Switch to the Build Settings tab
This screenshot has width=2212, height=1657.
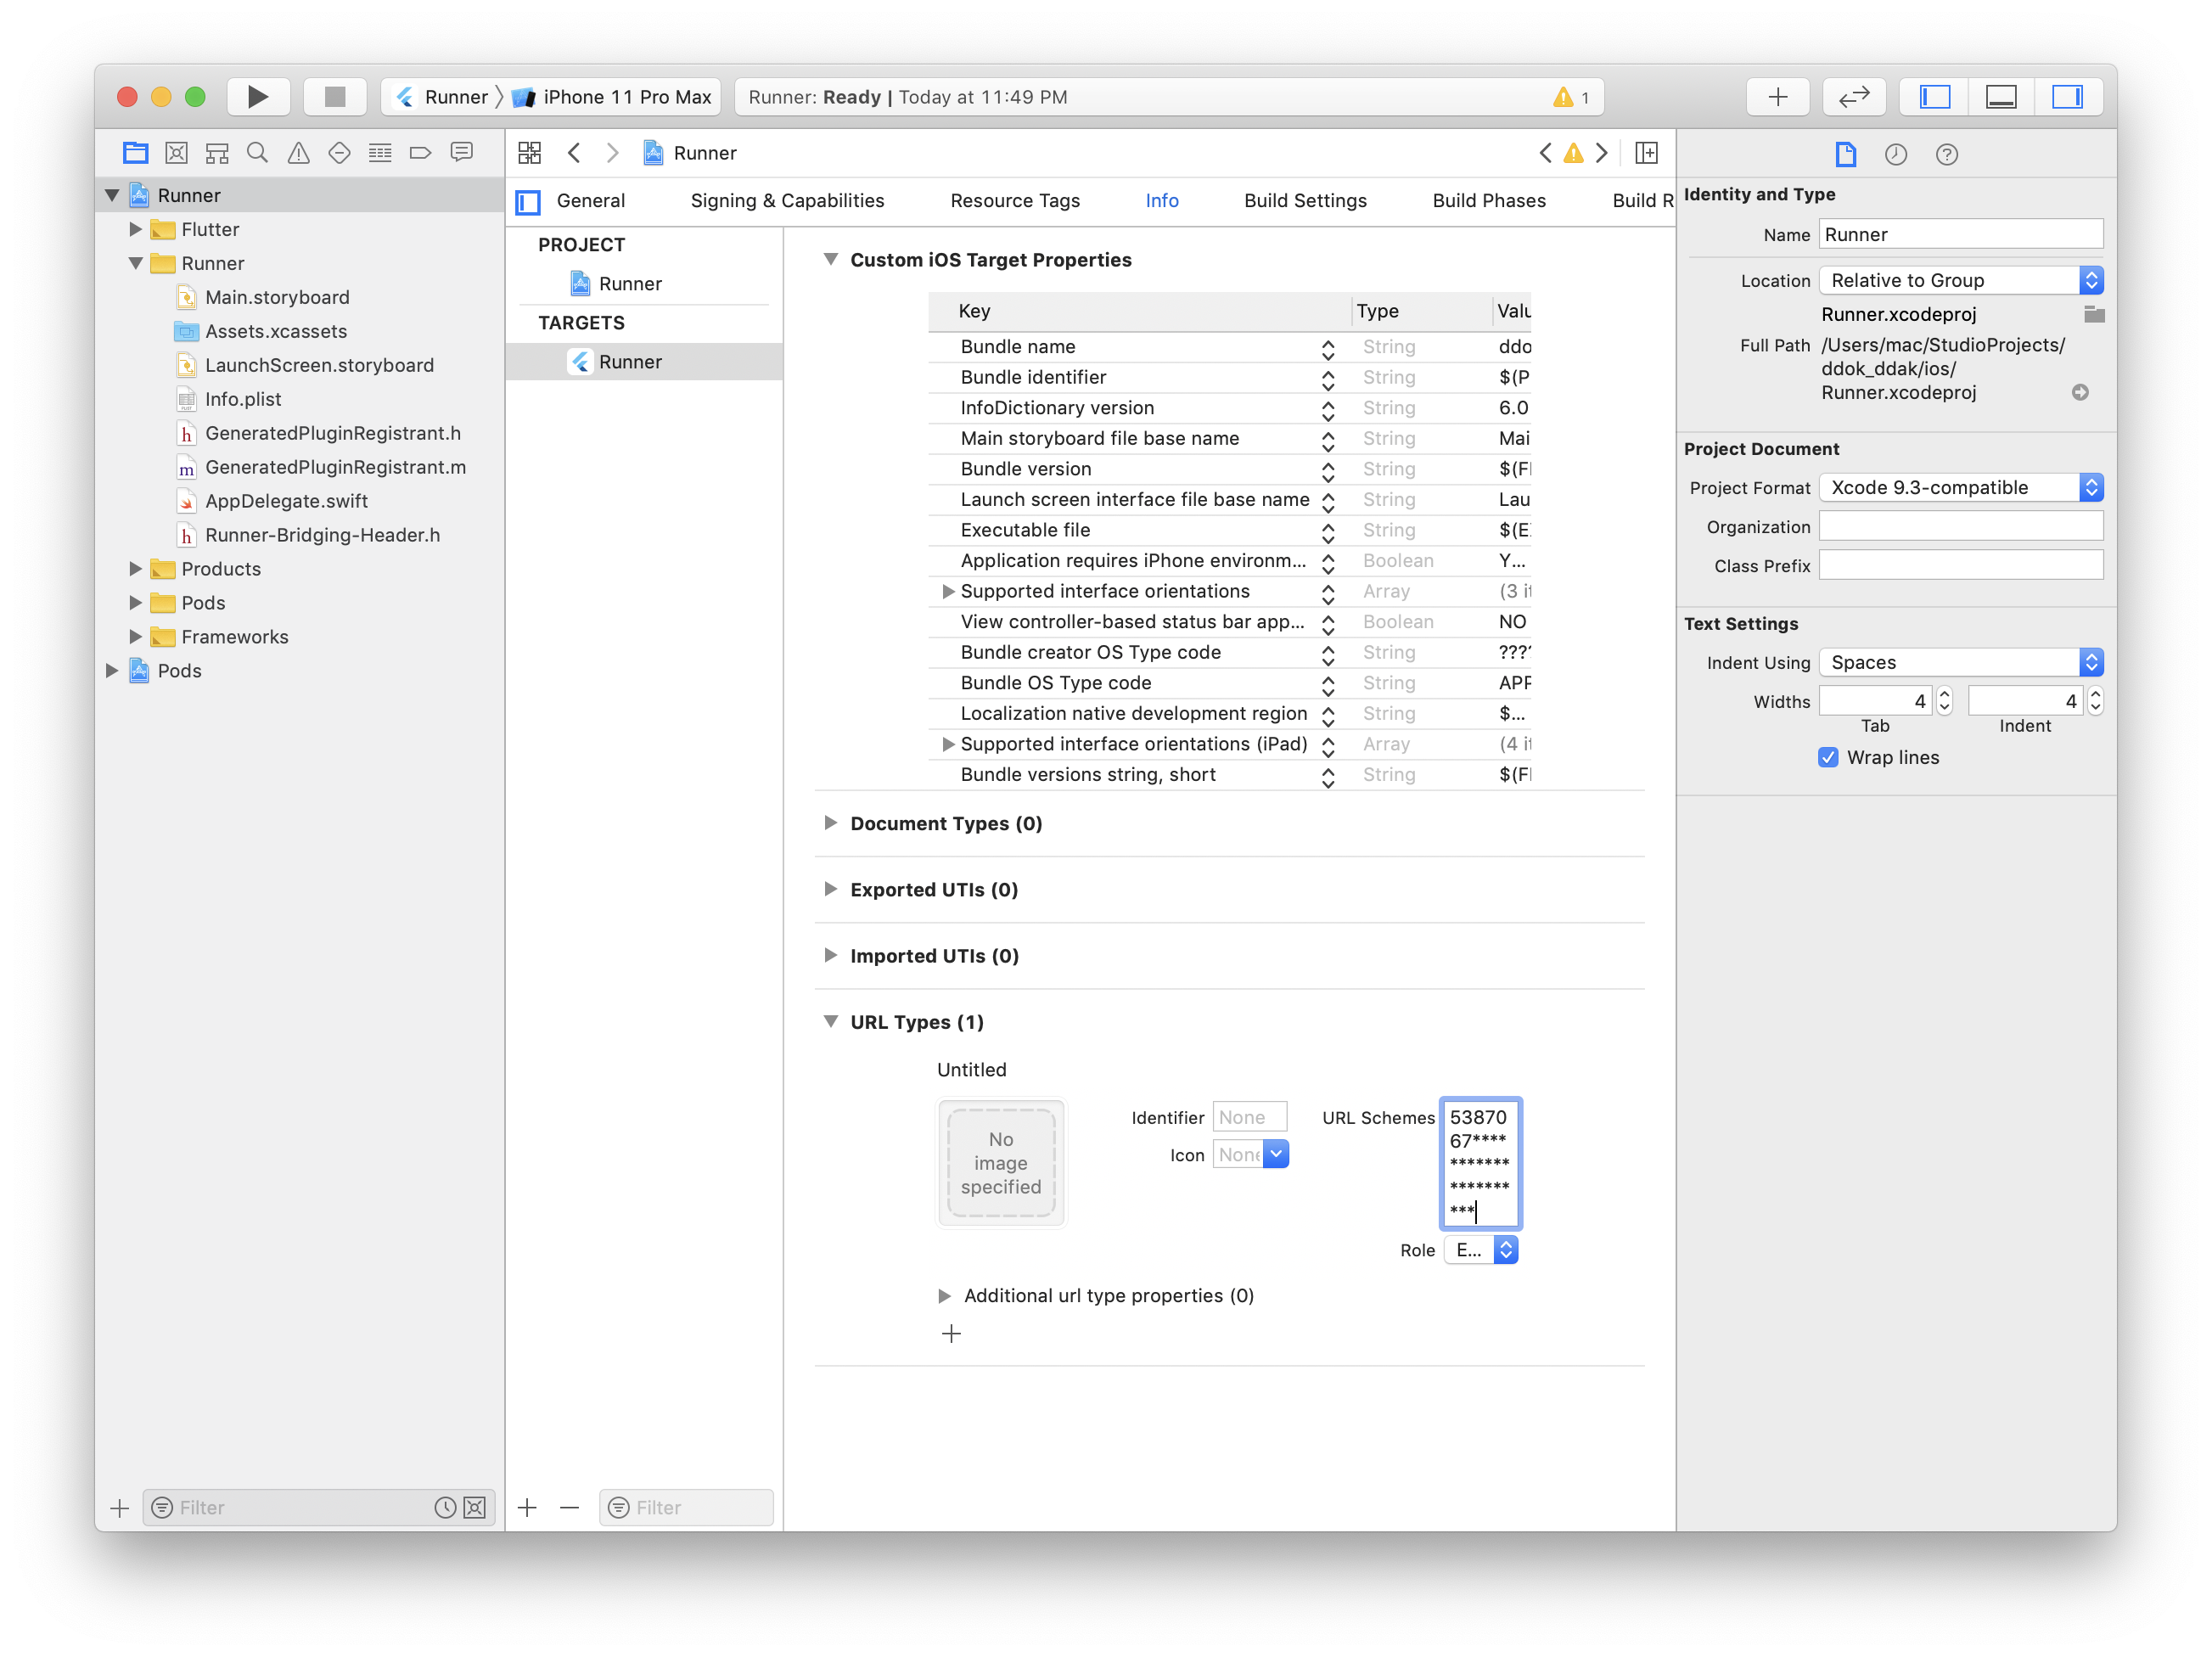pos(1304,201)
